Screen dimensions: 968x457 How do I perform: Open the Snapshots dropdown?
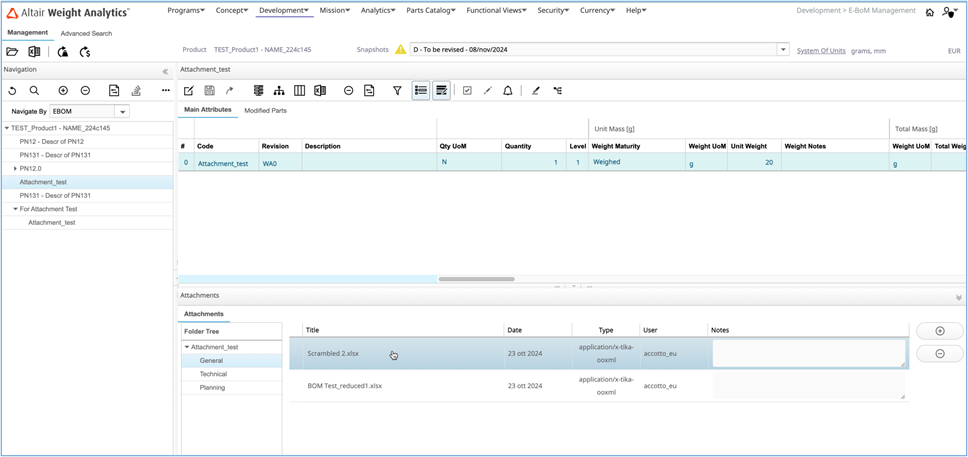point(783,50)
